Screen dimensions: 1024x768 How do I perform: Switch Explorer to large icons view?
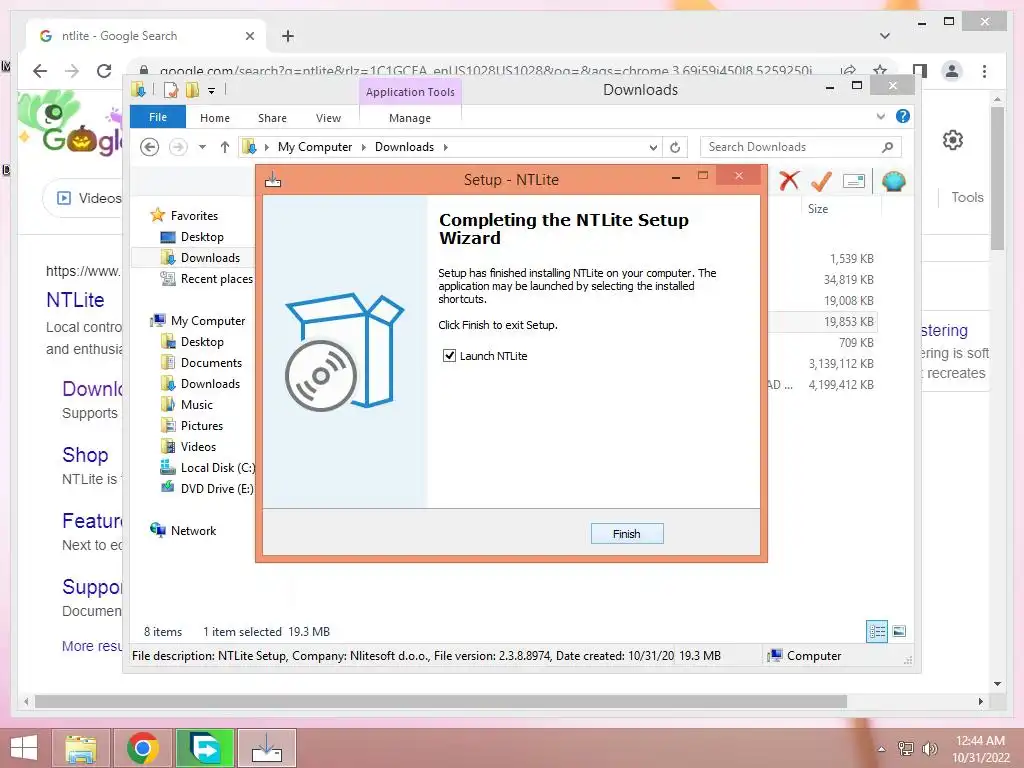coord(899,632)
